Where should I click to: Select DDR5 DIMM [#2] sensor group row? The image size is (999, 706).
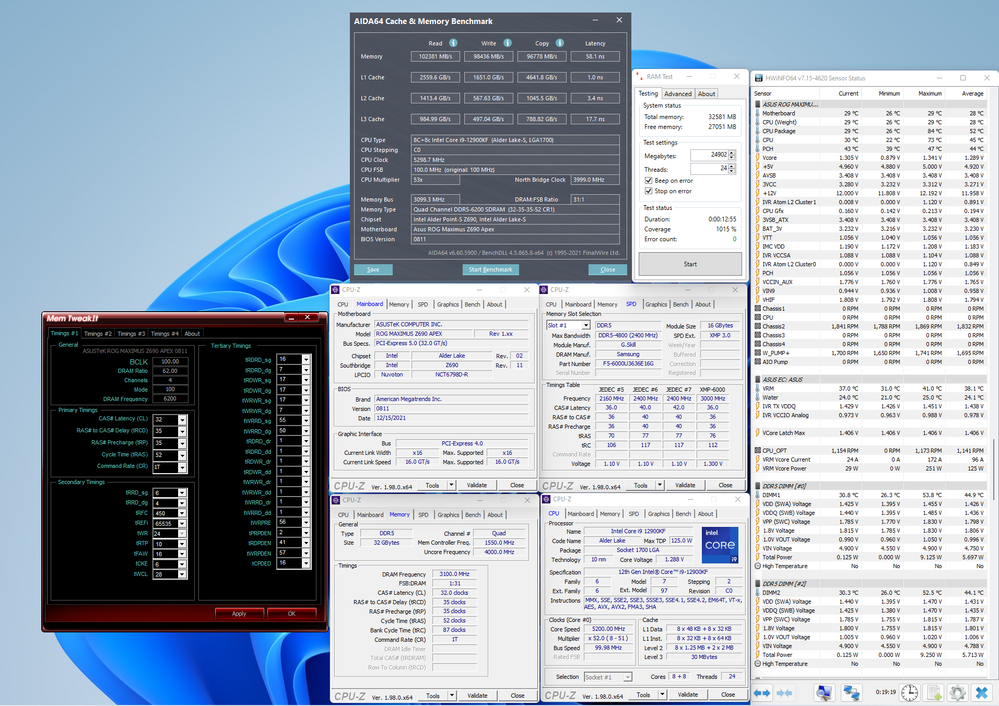(x=870, y=584)
